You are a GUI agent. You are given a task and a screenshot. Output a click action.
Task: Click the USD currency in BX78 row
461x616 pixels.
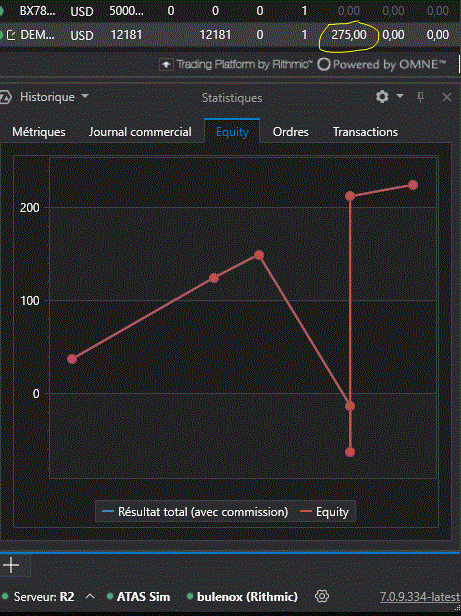tap(82, 11)
